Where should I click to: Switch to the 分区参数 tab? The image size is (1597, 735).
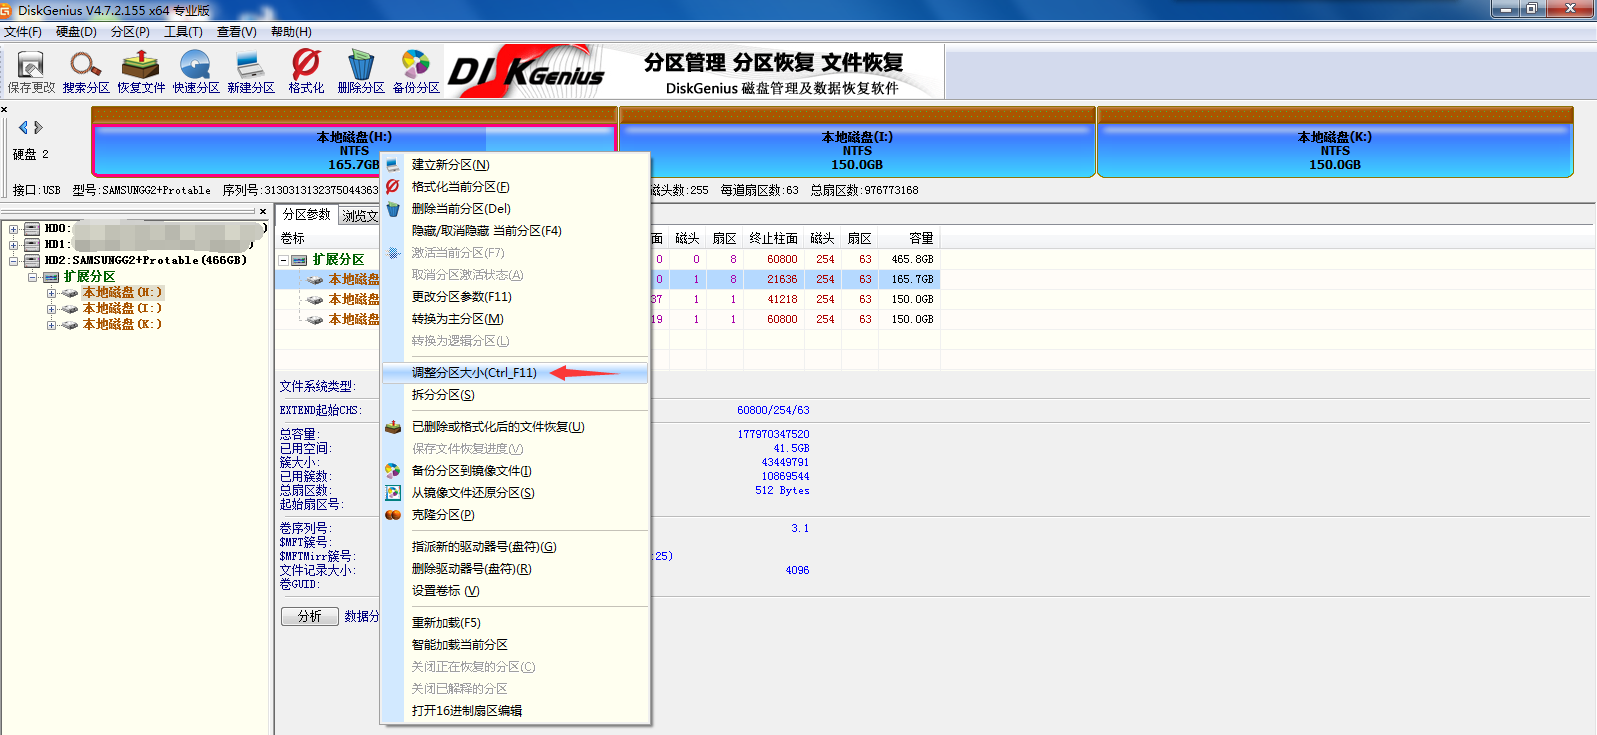[x=306, y=215]
